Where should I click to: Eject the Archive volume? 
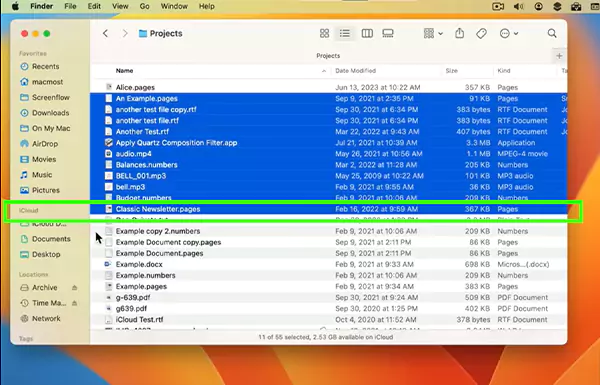[75, 287]
